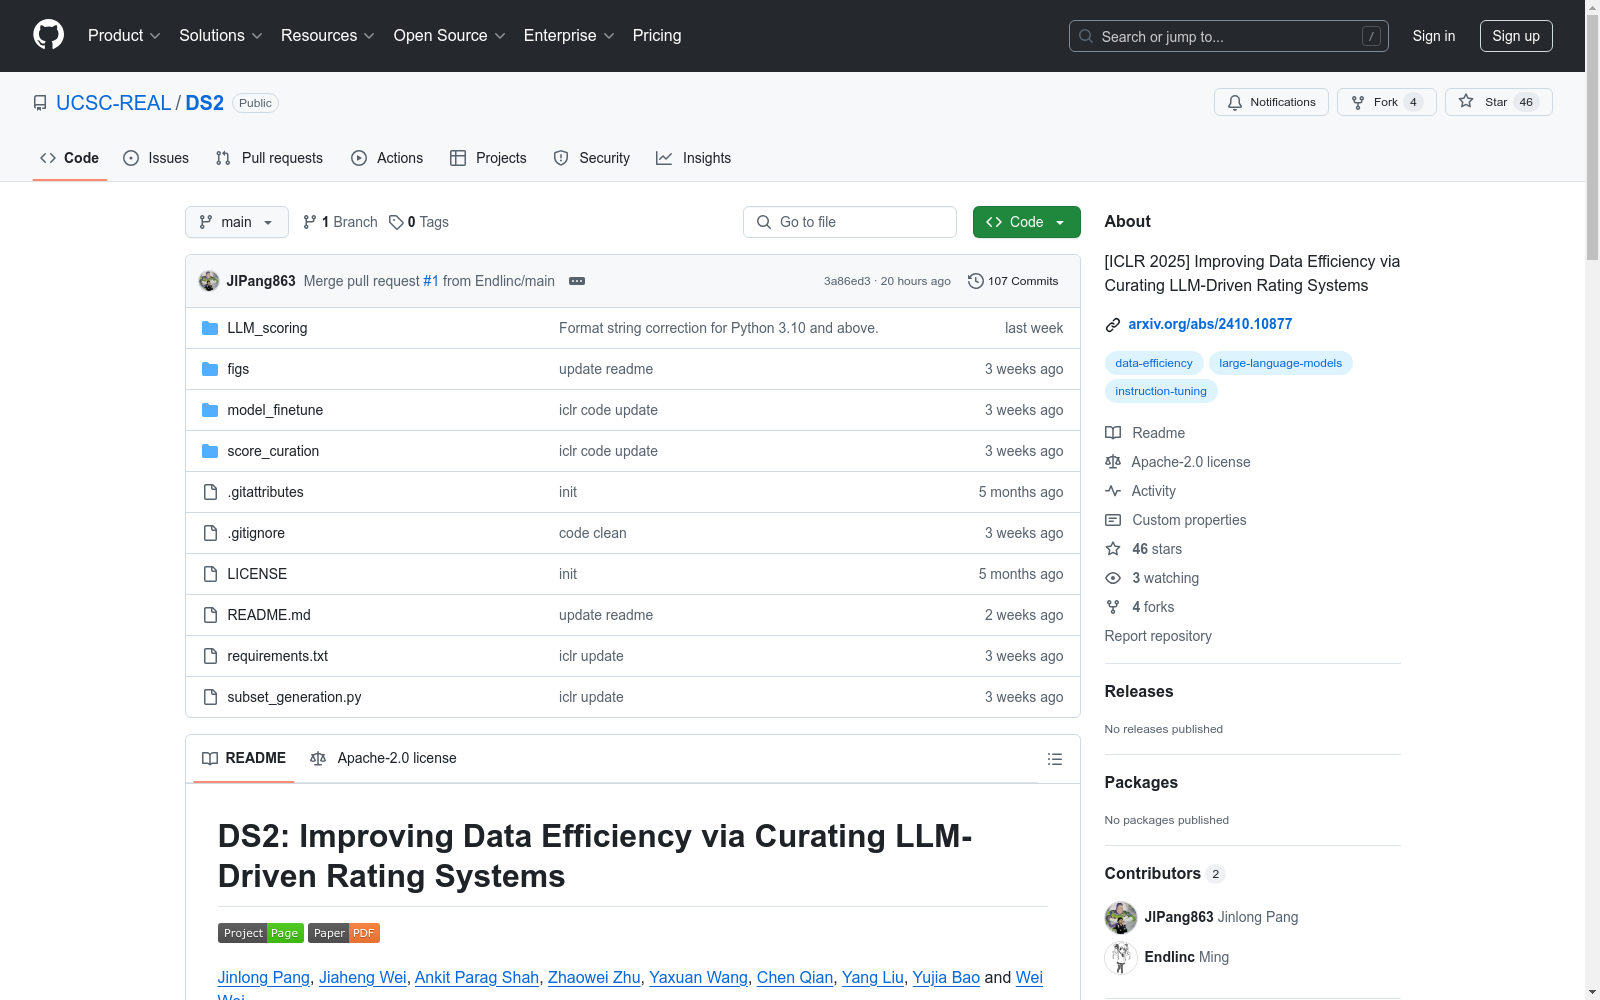1600x1000 pixels.
Task: Open the commit message ellipsis expander
Action: click(x=577, y=281)
